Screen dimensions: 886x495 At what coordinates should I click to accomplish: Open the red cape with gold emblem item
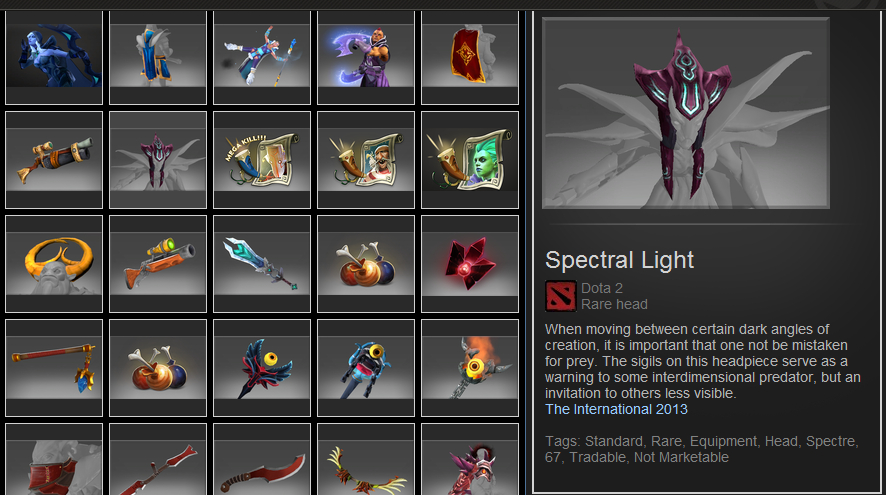click(470, 57)
